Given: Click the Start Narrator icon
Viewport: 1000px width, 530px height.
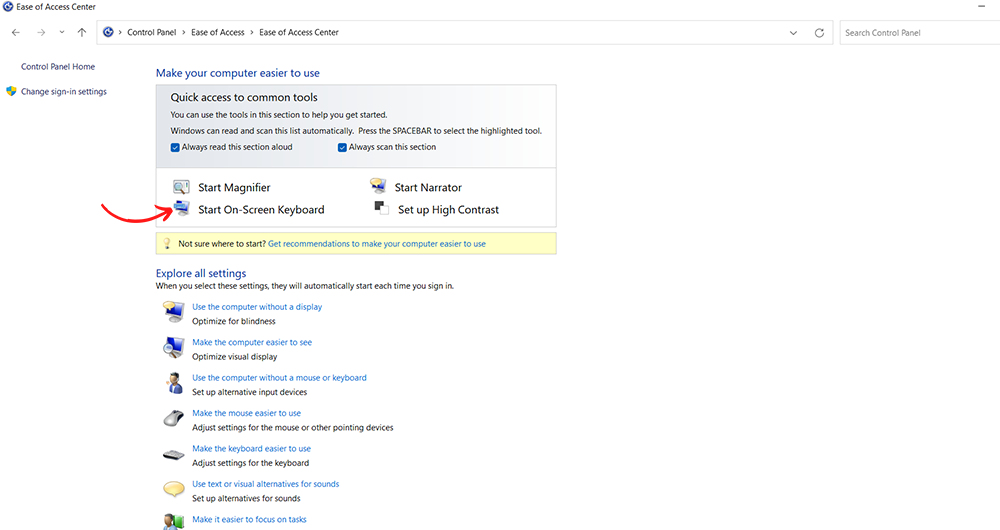Looking at the screenshot, I should pyautogui.click(x=378, y=186).
